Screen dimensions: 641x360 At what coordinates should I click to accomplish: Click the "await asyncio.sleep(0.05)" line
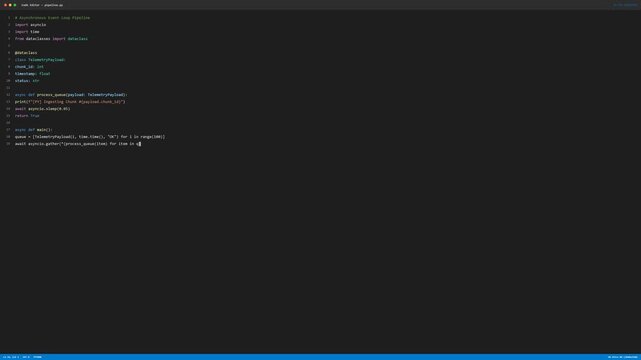[x=43, y=109]
